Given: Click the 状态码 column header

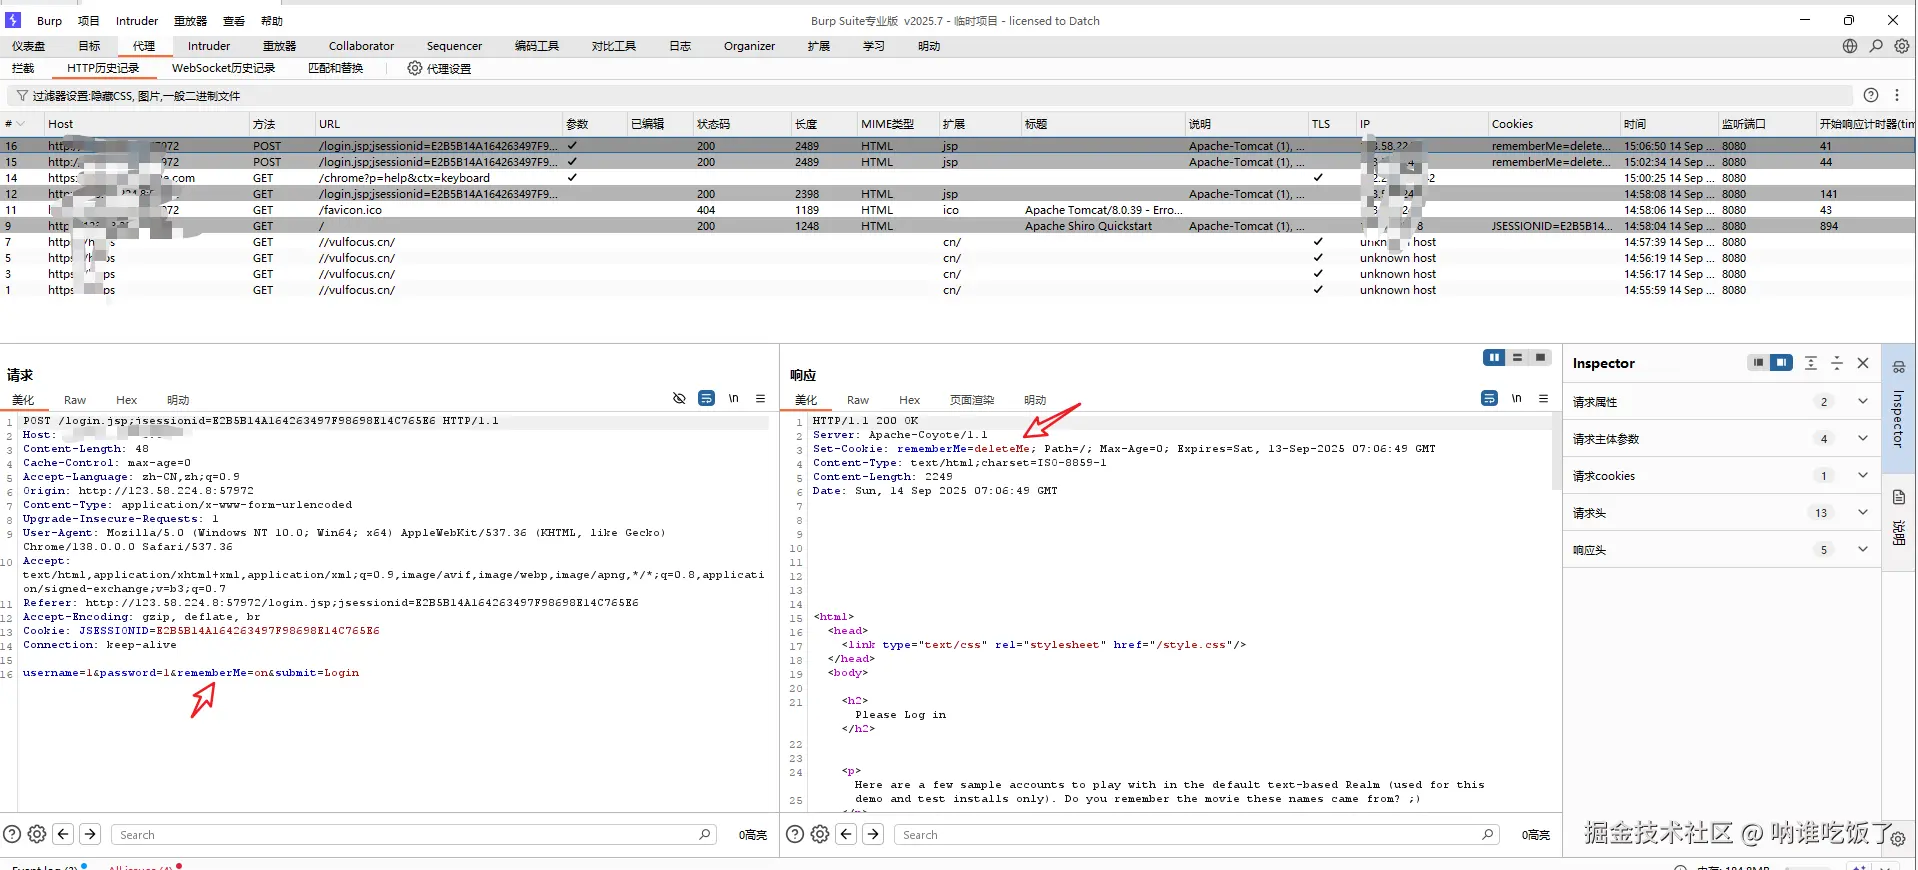Looking at the screenshot, I should (x=713, y=124).
